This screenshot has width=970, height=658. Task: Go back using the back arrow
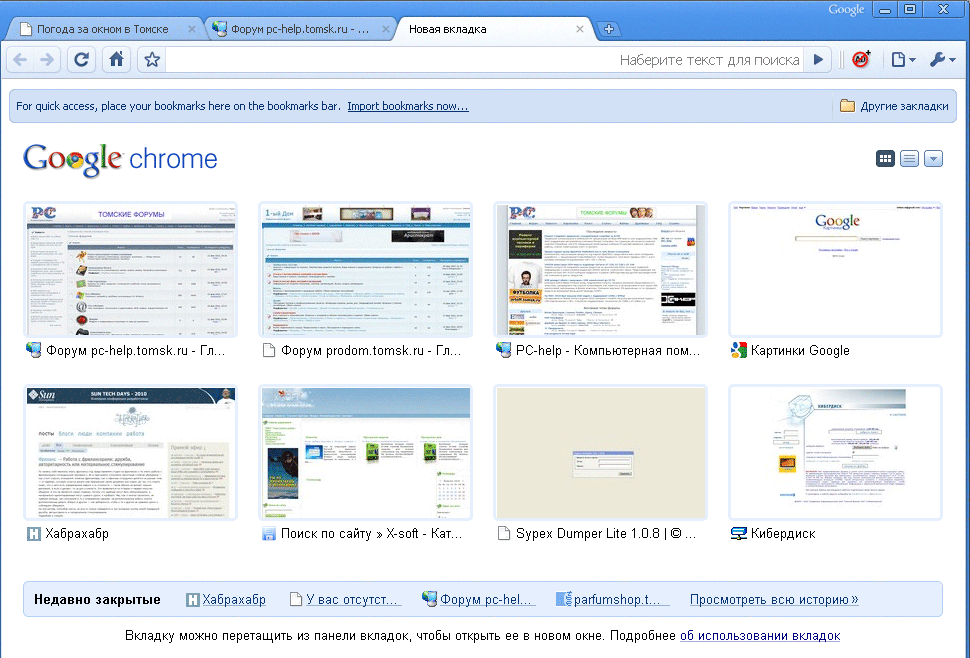[x=20, y=60]
